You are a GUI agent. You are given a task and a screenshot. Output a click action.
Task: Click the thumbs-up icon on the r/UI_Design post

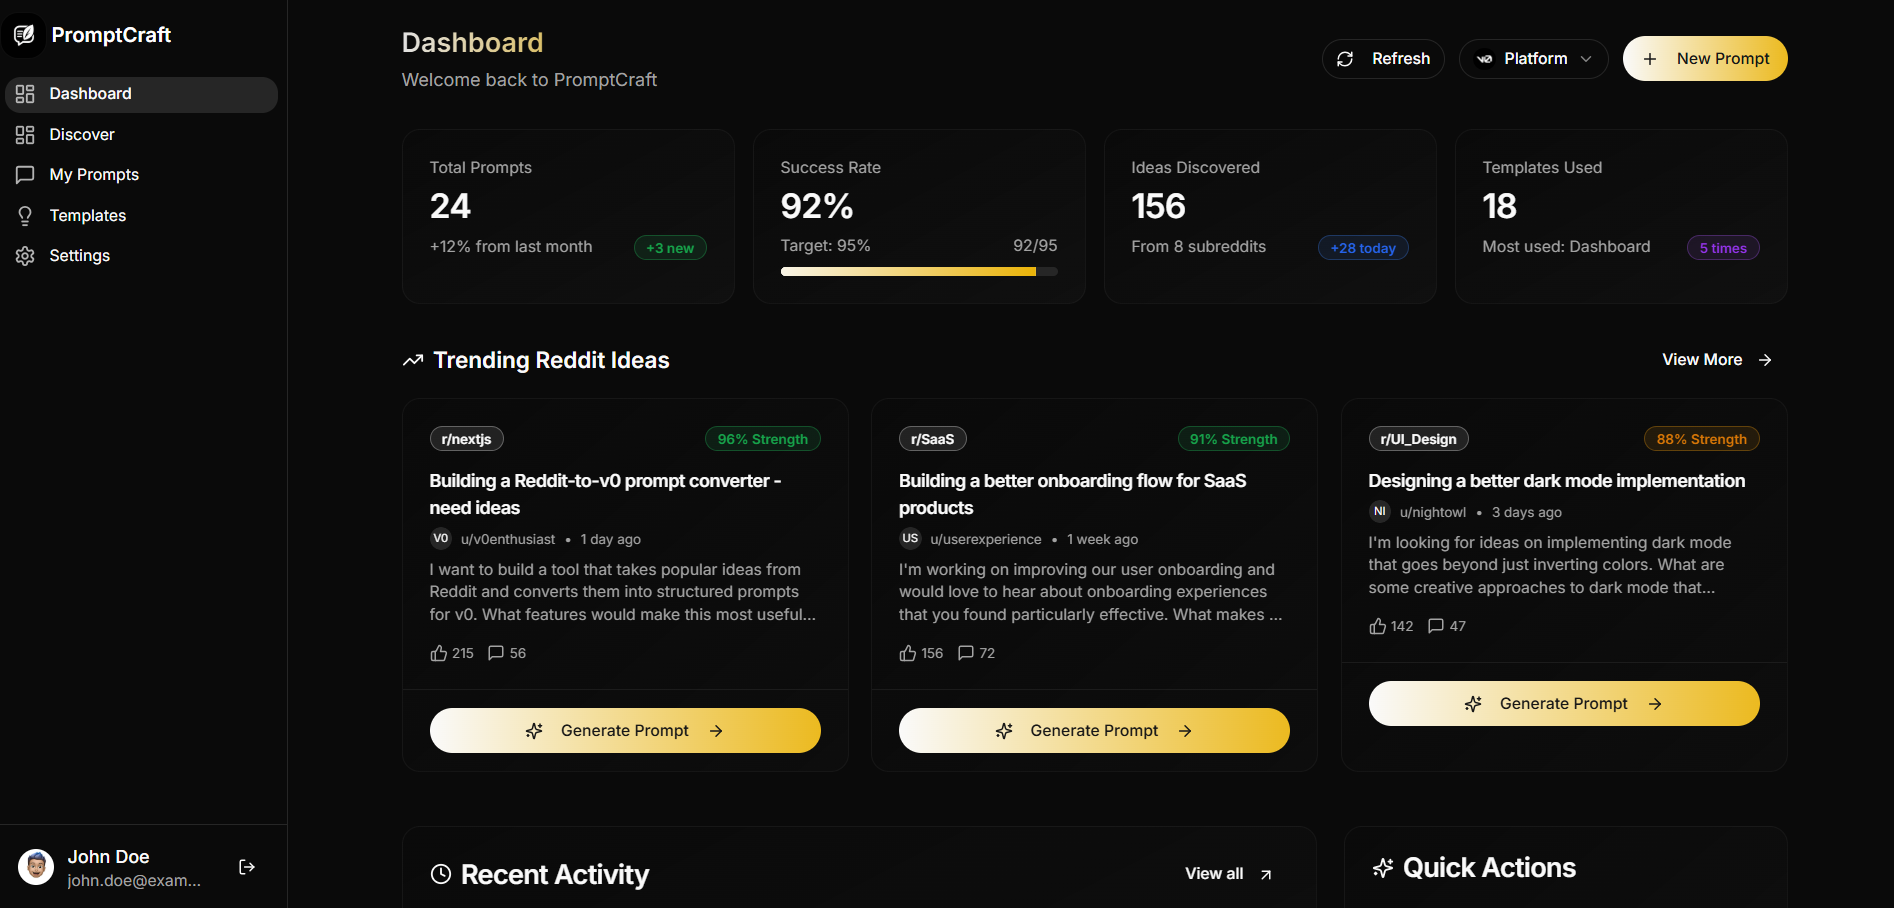click(1378, 626)
